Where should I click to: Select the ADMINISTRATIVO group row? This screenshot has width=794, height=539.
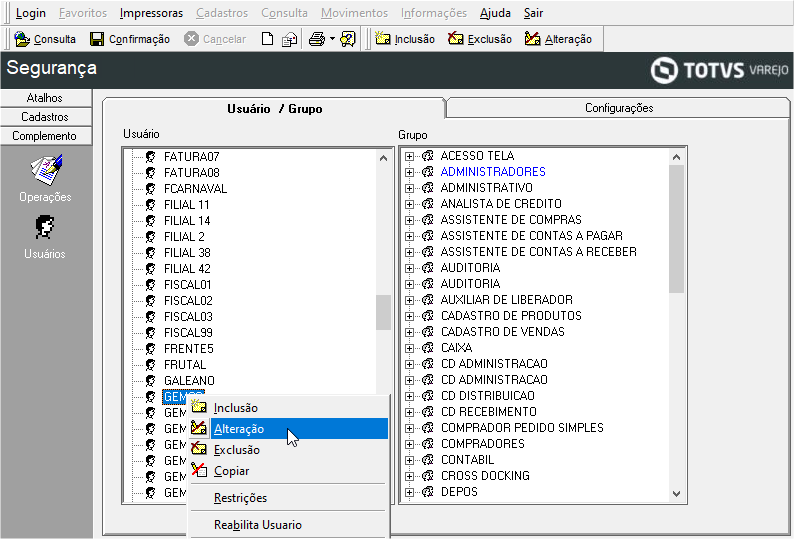tap(487, 188)
